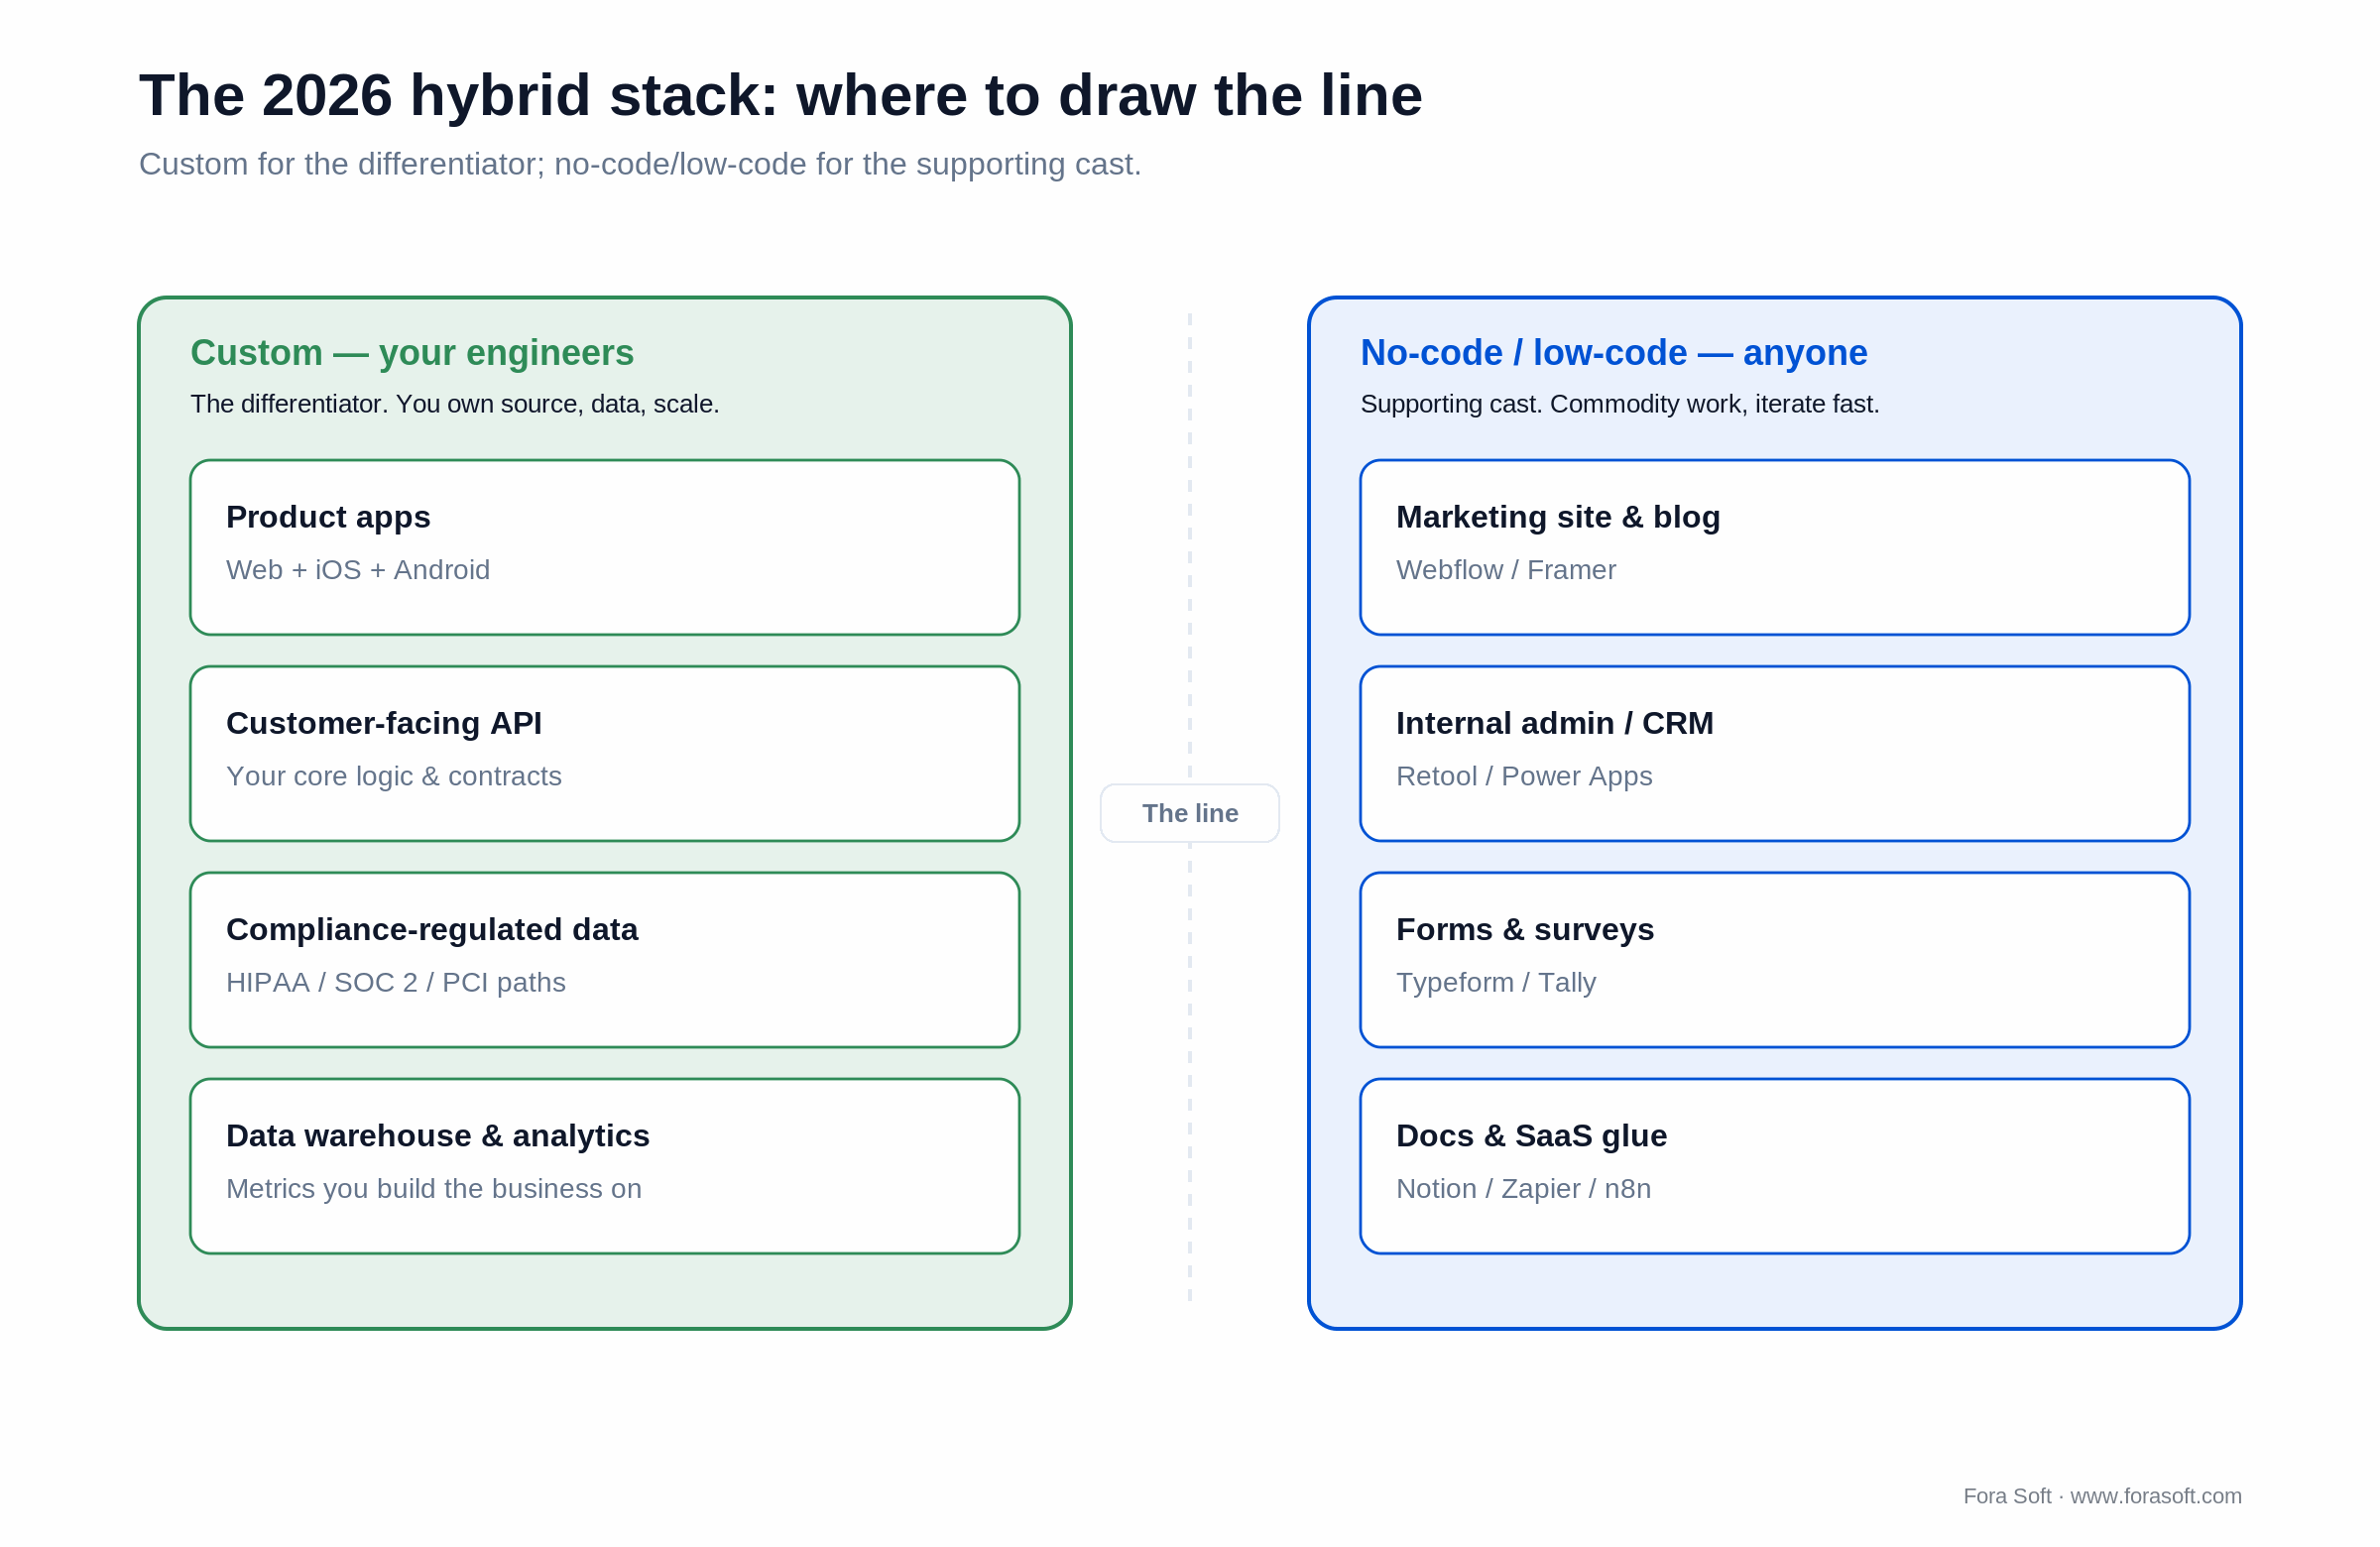The image size is (2380, 1547).
Task: Click 'The line' label pill
Action: coord(1190,813)
